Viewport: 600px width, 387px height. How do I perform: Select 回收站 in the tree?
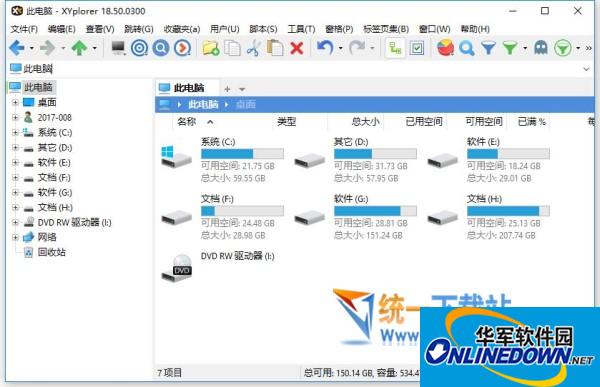(x=52, y=252)
